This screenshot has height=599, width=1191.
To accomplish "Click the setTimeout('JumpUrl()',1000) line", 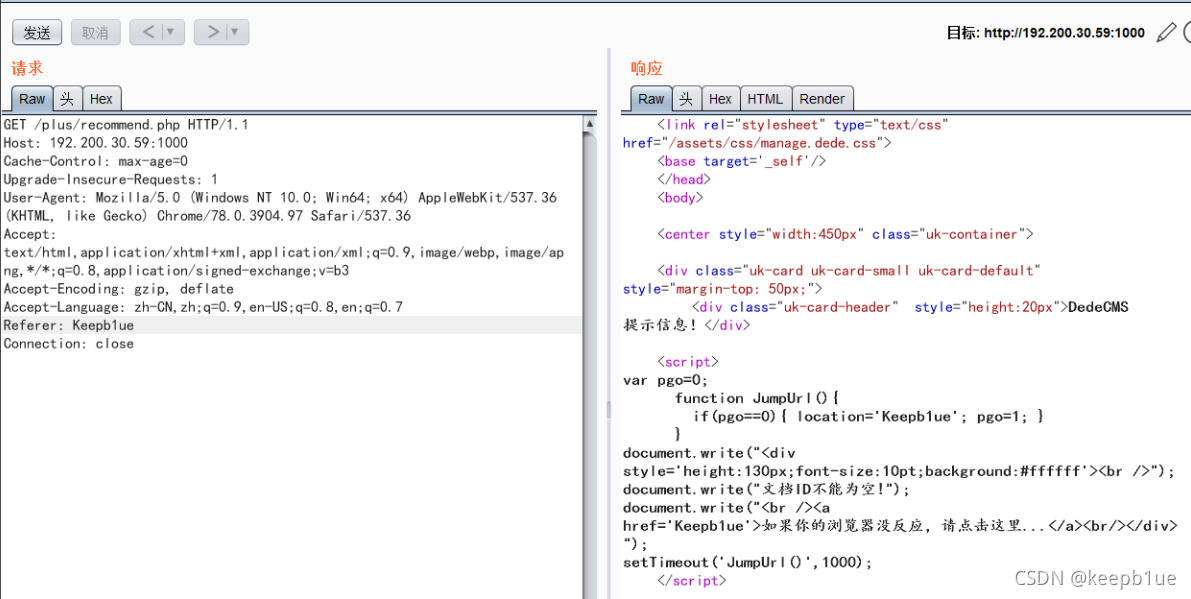I will click(x=748, y=562).
